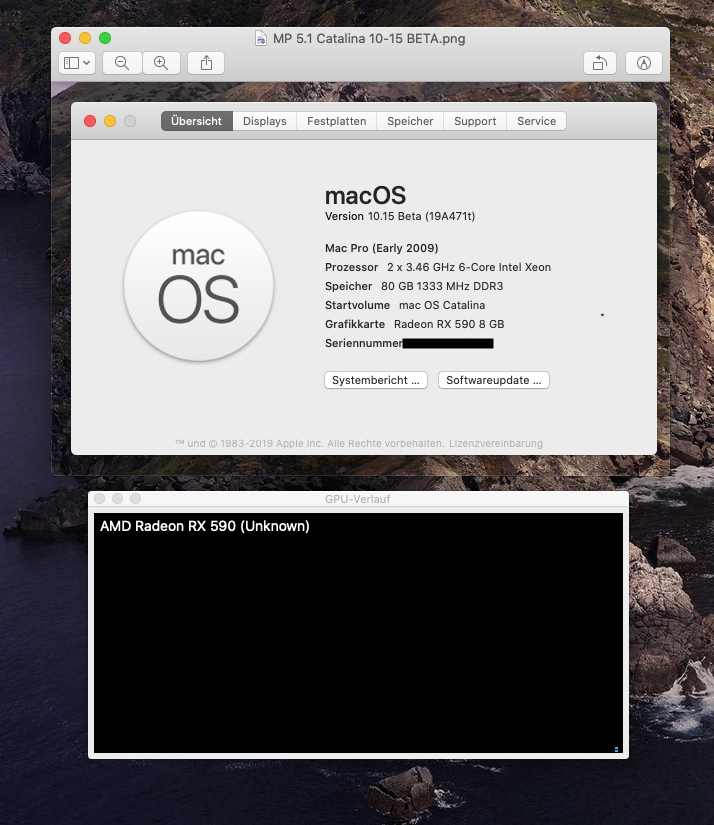Maximize the Preview window with green button
Image resolution: width=714 pixels, height=825 pixels.
[105, 38]
